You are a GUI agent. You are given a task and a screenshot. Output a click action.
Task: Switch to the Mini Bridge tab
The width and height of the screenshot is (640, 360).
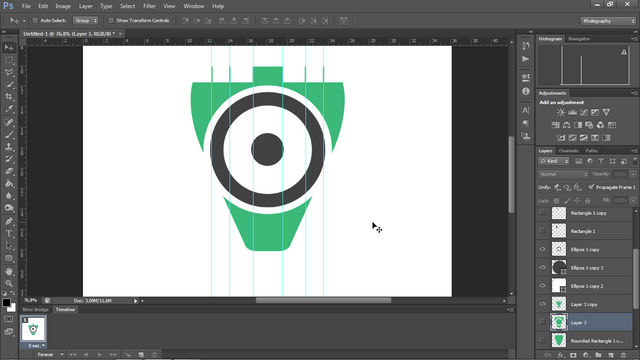[36, 309]
